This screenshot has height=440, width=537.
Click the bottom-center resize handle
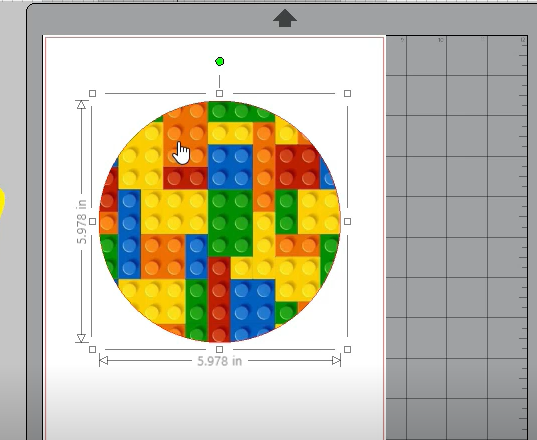[x=220, y=349]
